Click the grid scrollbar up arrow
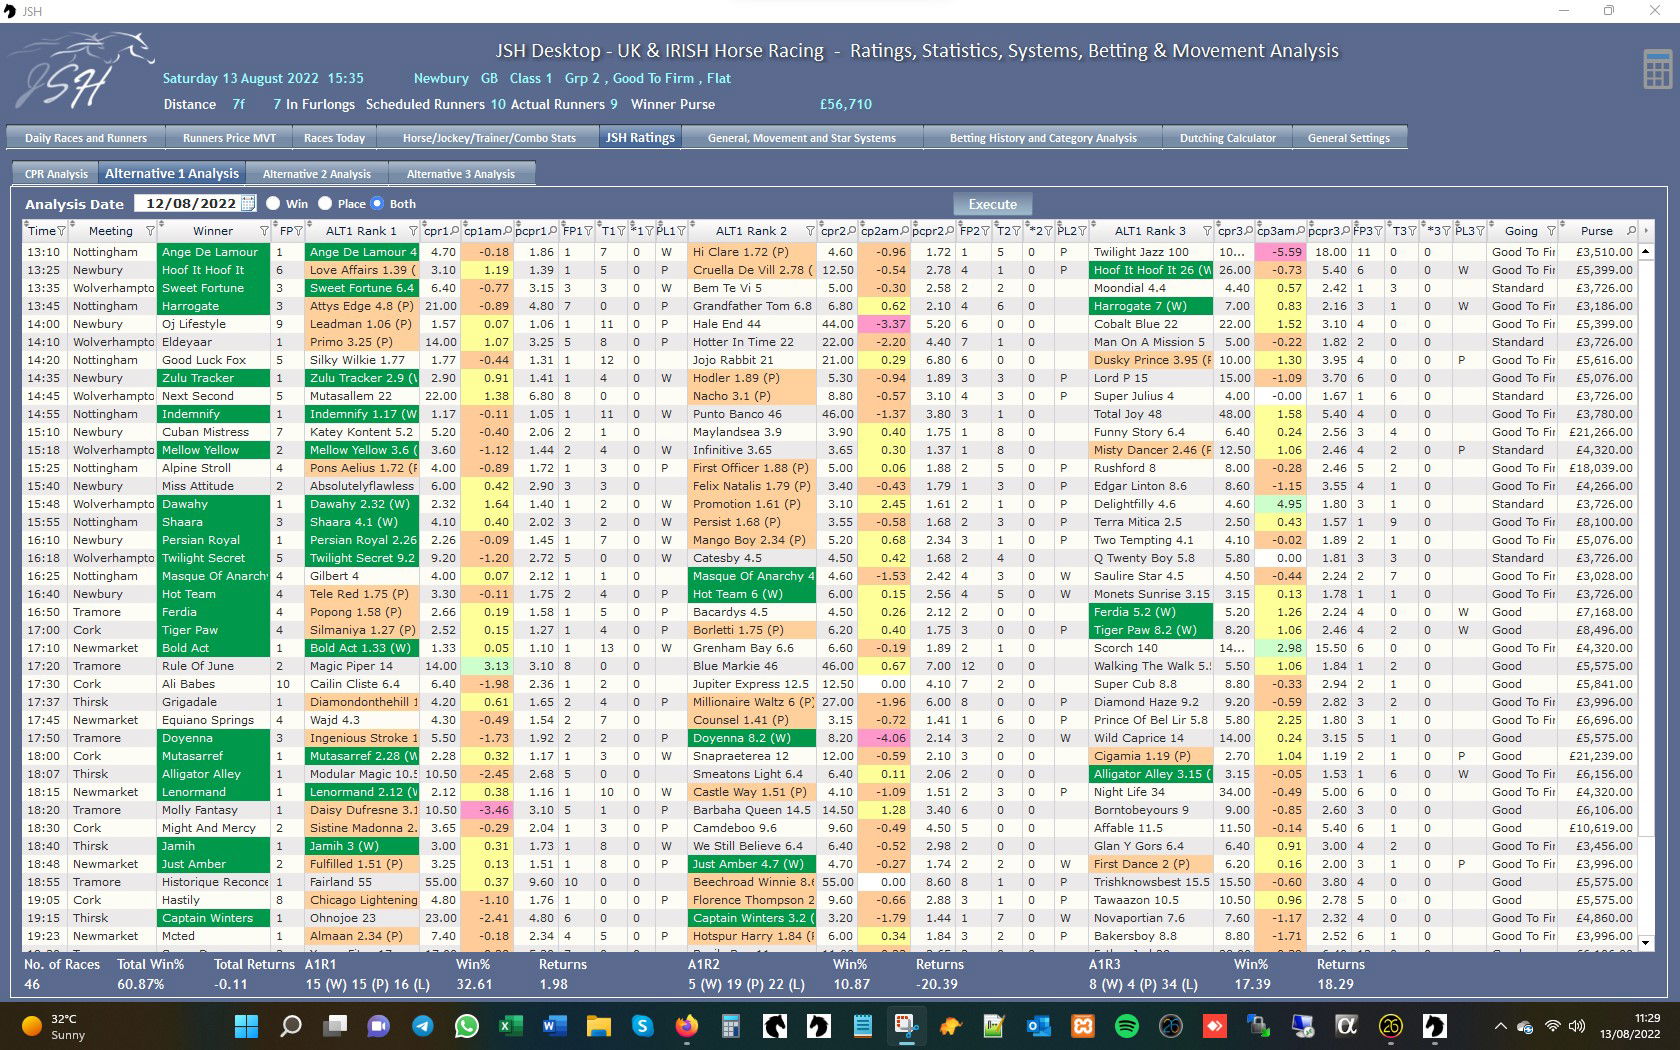1680x1050 pixels. coord(1645,251)
